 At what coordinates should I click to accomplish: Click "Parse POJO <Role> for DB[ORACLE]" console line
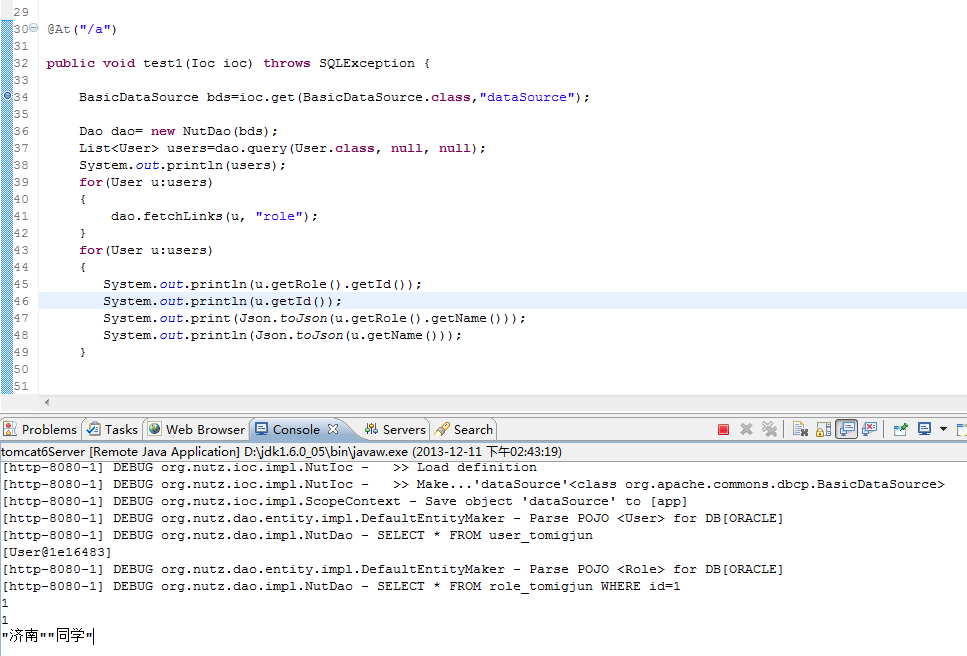[656, 569]
